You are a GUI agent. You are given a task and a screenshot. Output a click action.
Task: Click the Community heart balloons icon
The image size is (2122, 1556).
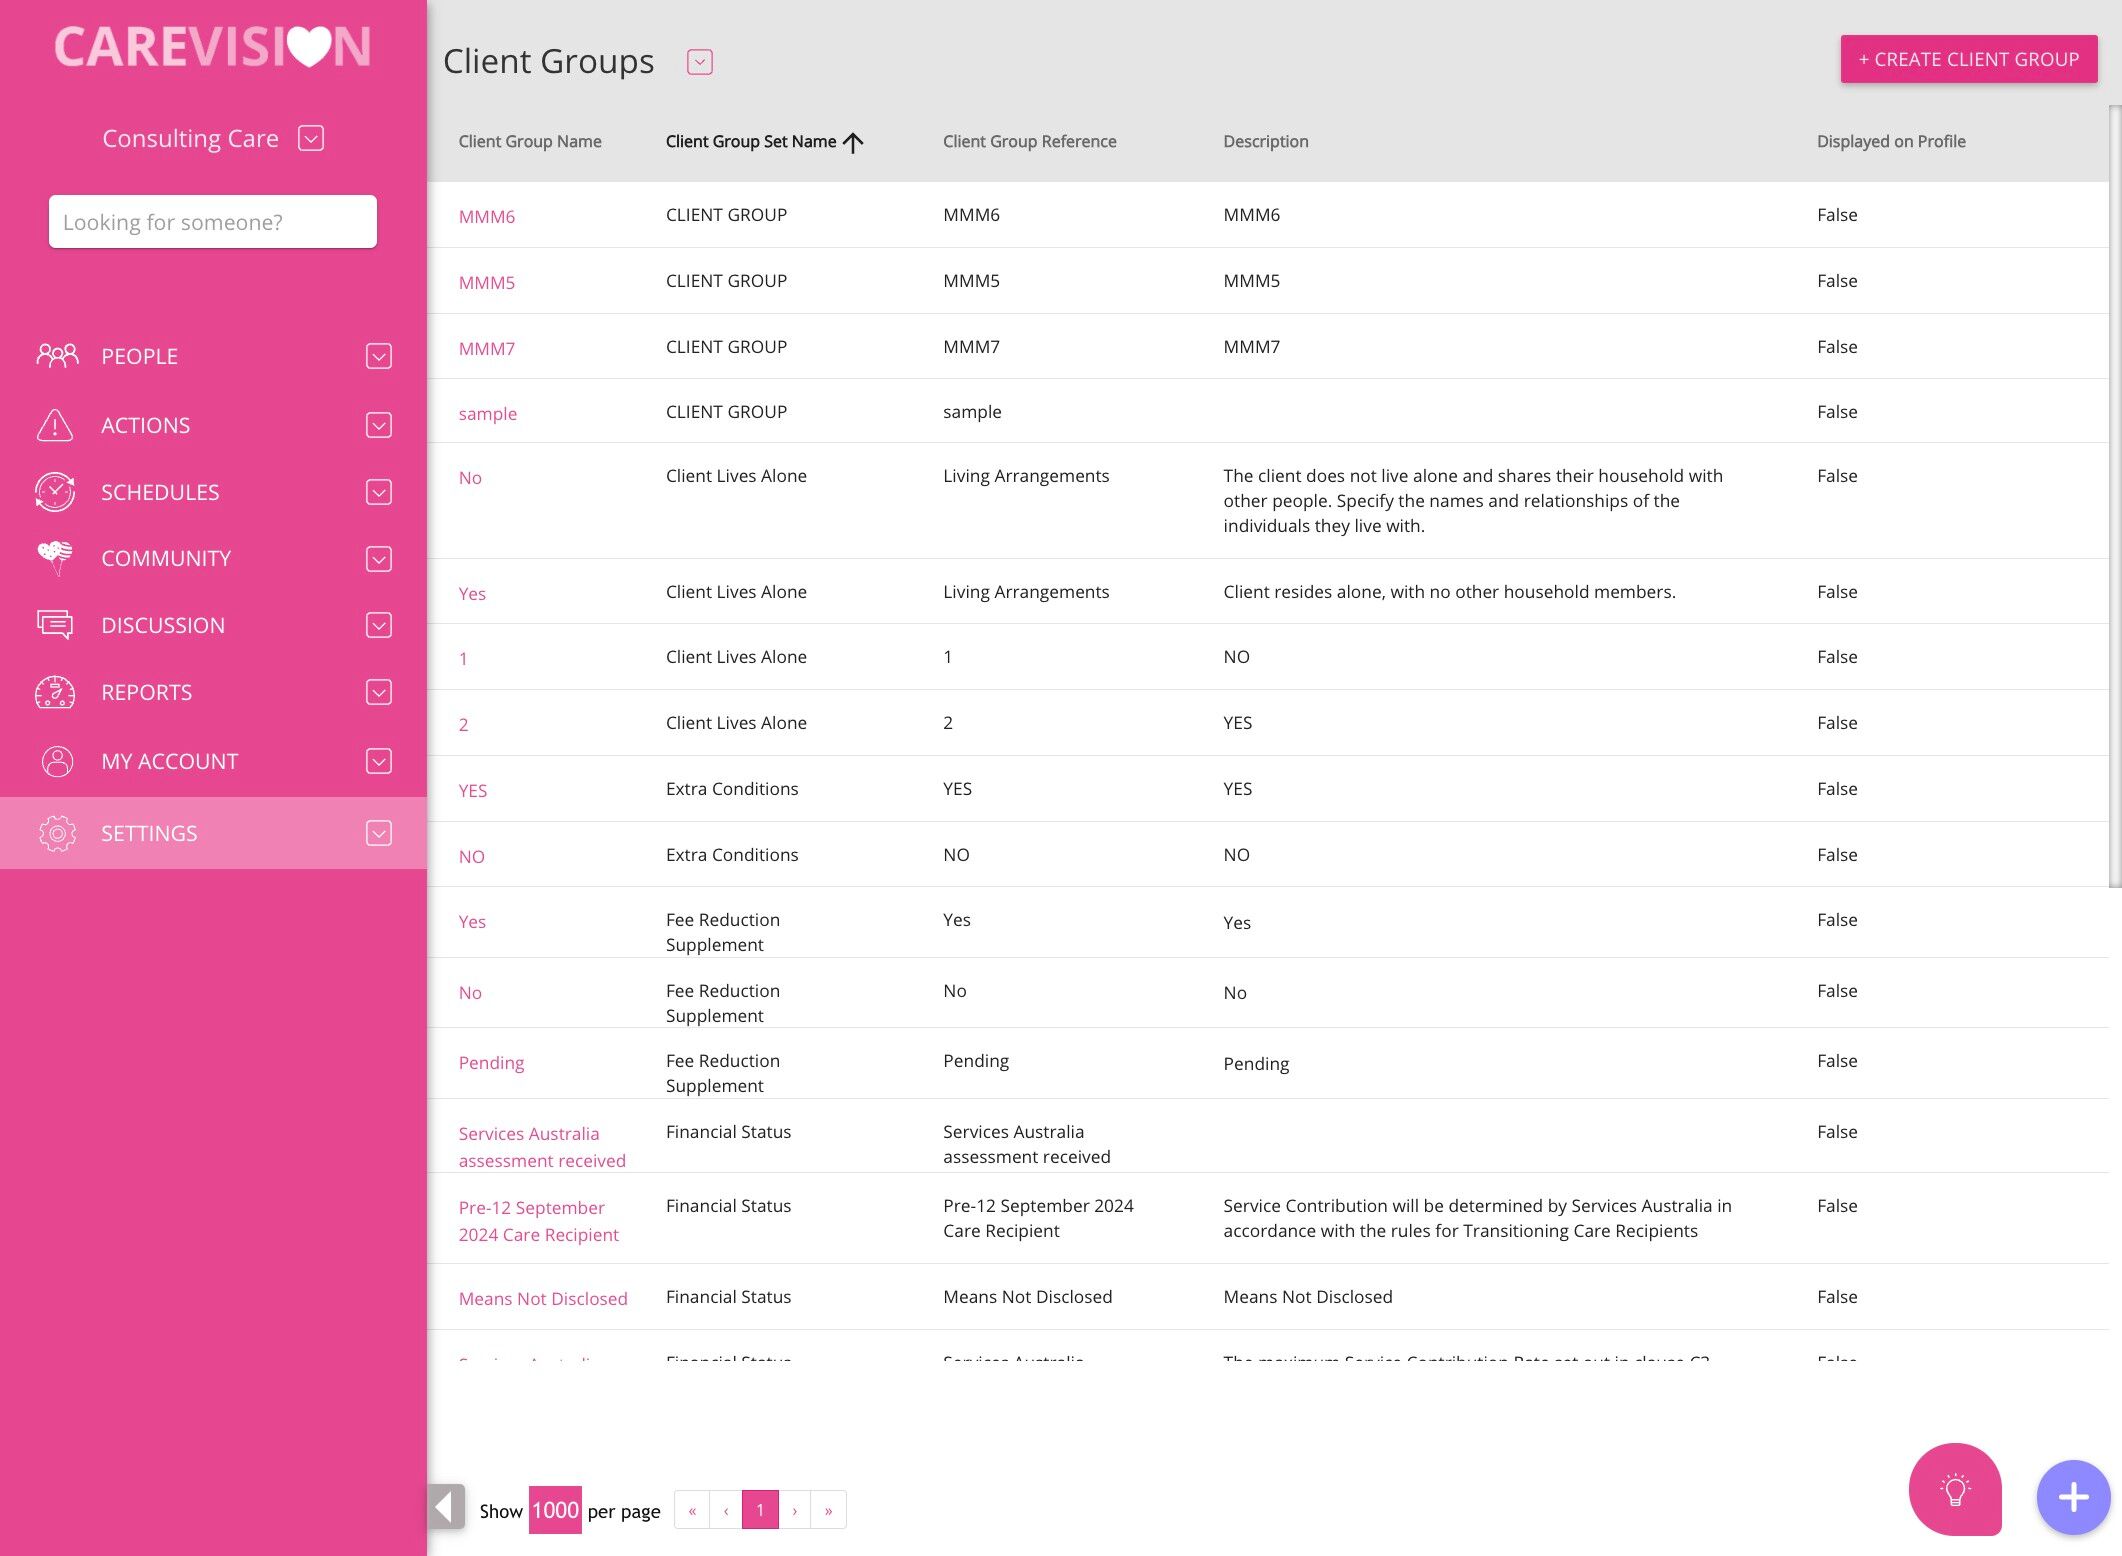click(x=55, y=558)
